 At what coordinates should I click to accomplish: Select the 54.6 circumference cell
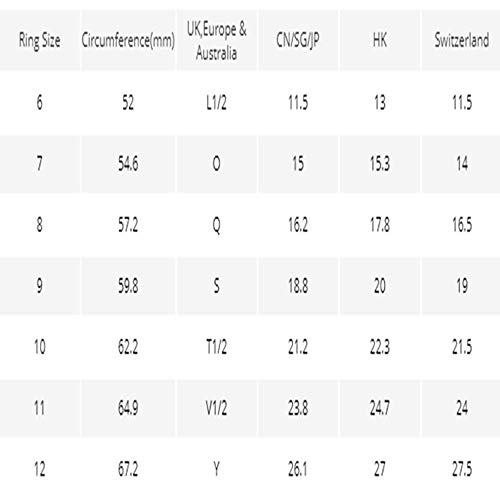point(128,164)
